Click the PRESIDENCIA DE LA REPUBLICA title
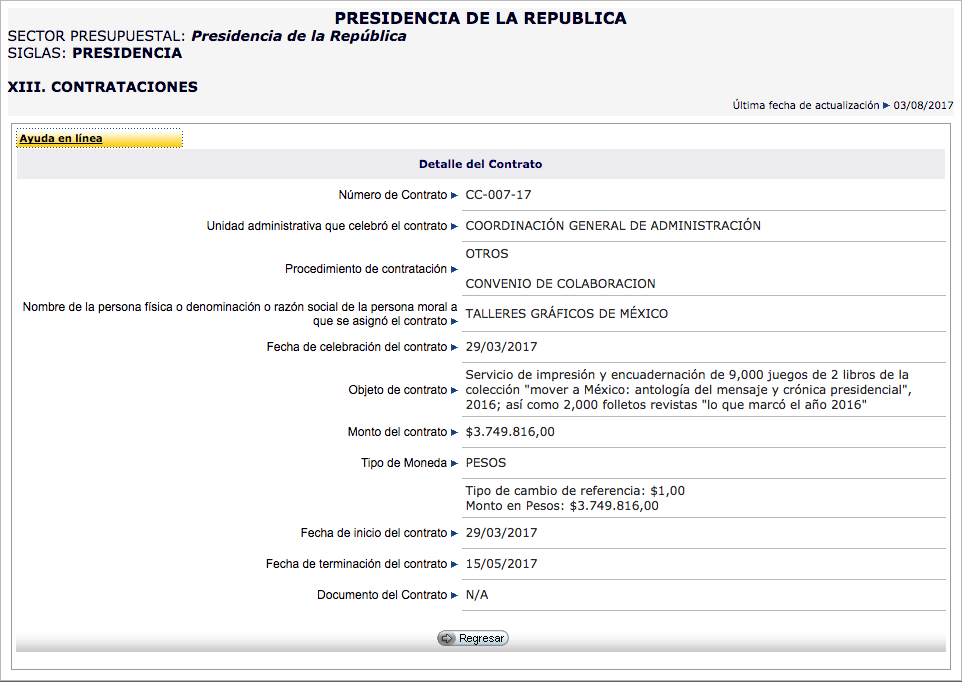Screen dimensions: 964x682 click(x=480, y=18)
